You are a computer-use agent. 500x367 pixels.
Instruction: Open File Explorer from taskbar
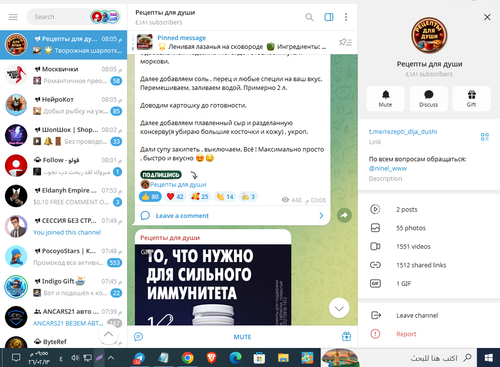(283, 358)
